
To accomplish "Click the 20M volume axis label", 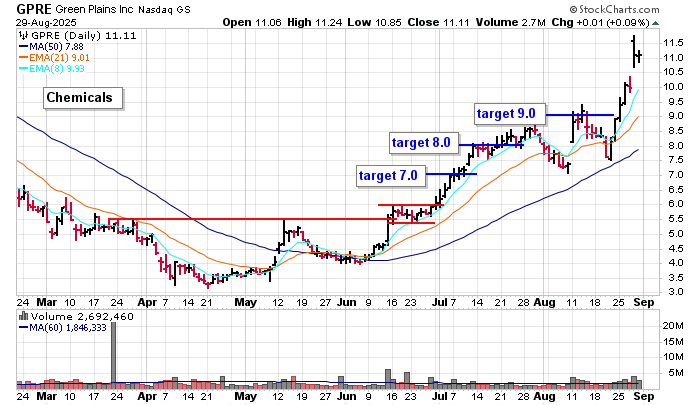I will [x=673, y=326].
